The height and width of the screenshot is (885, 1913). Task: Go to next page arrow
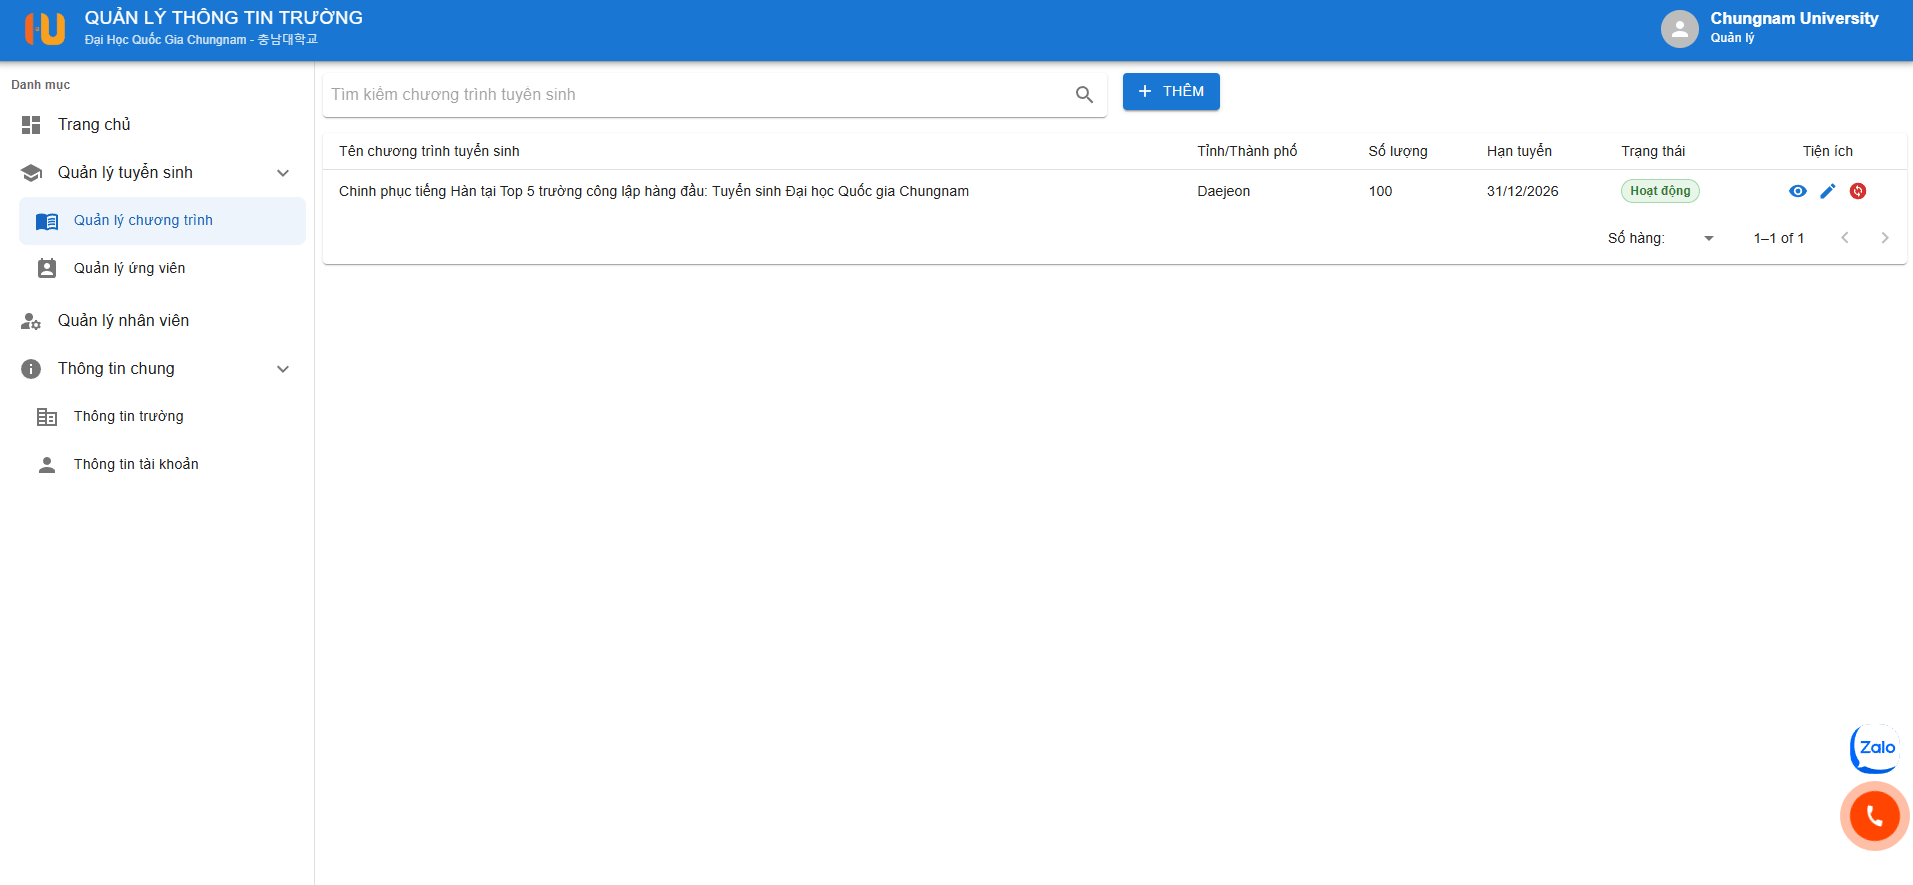pos(1884,238)
